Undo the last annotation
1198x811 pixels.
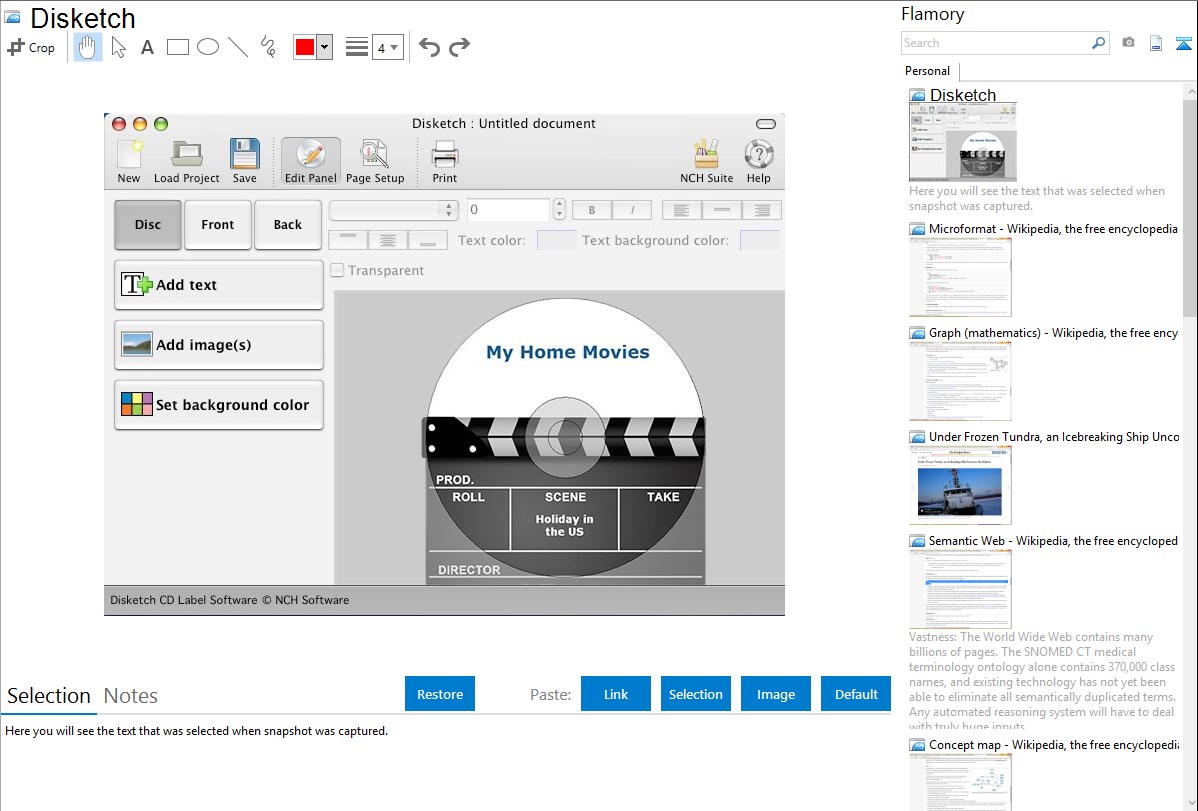(429, 47)
